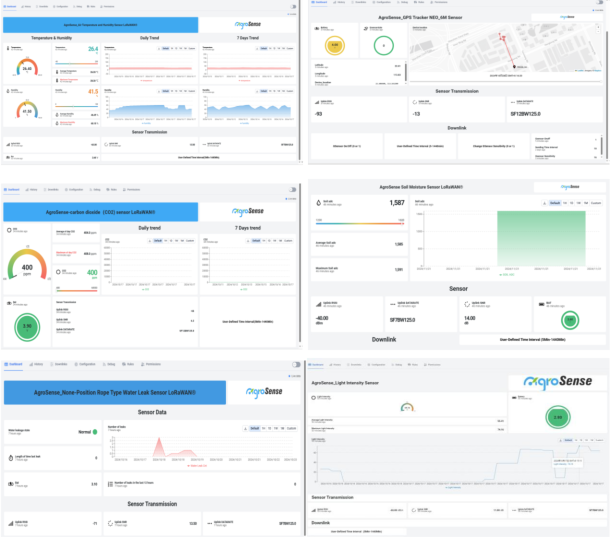Open the Permissions tab in the CO2 sensor panel
This screenshot has width=613, height=537.
point(131,190)
